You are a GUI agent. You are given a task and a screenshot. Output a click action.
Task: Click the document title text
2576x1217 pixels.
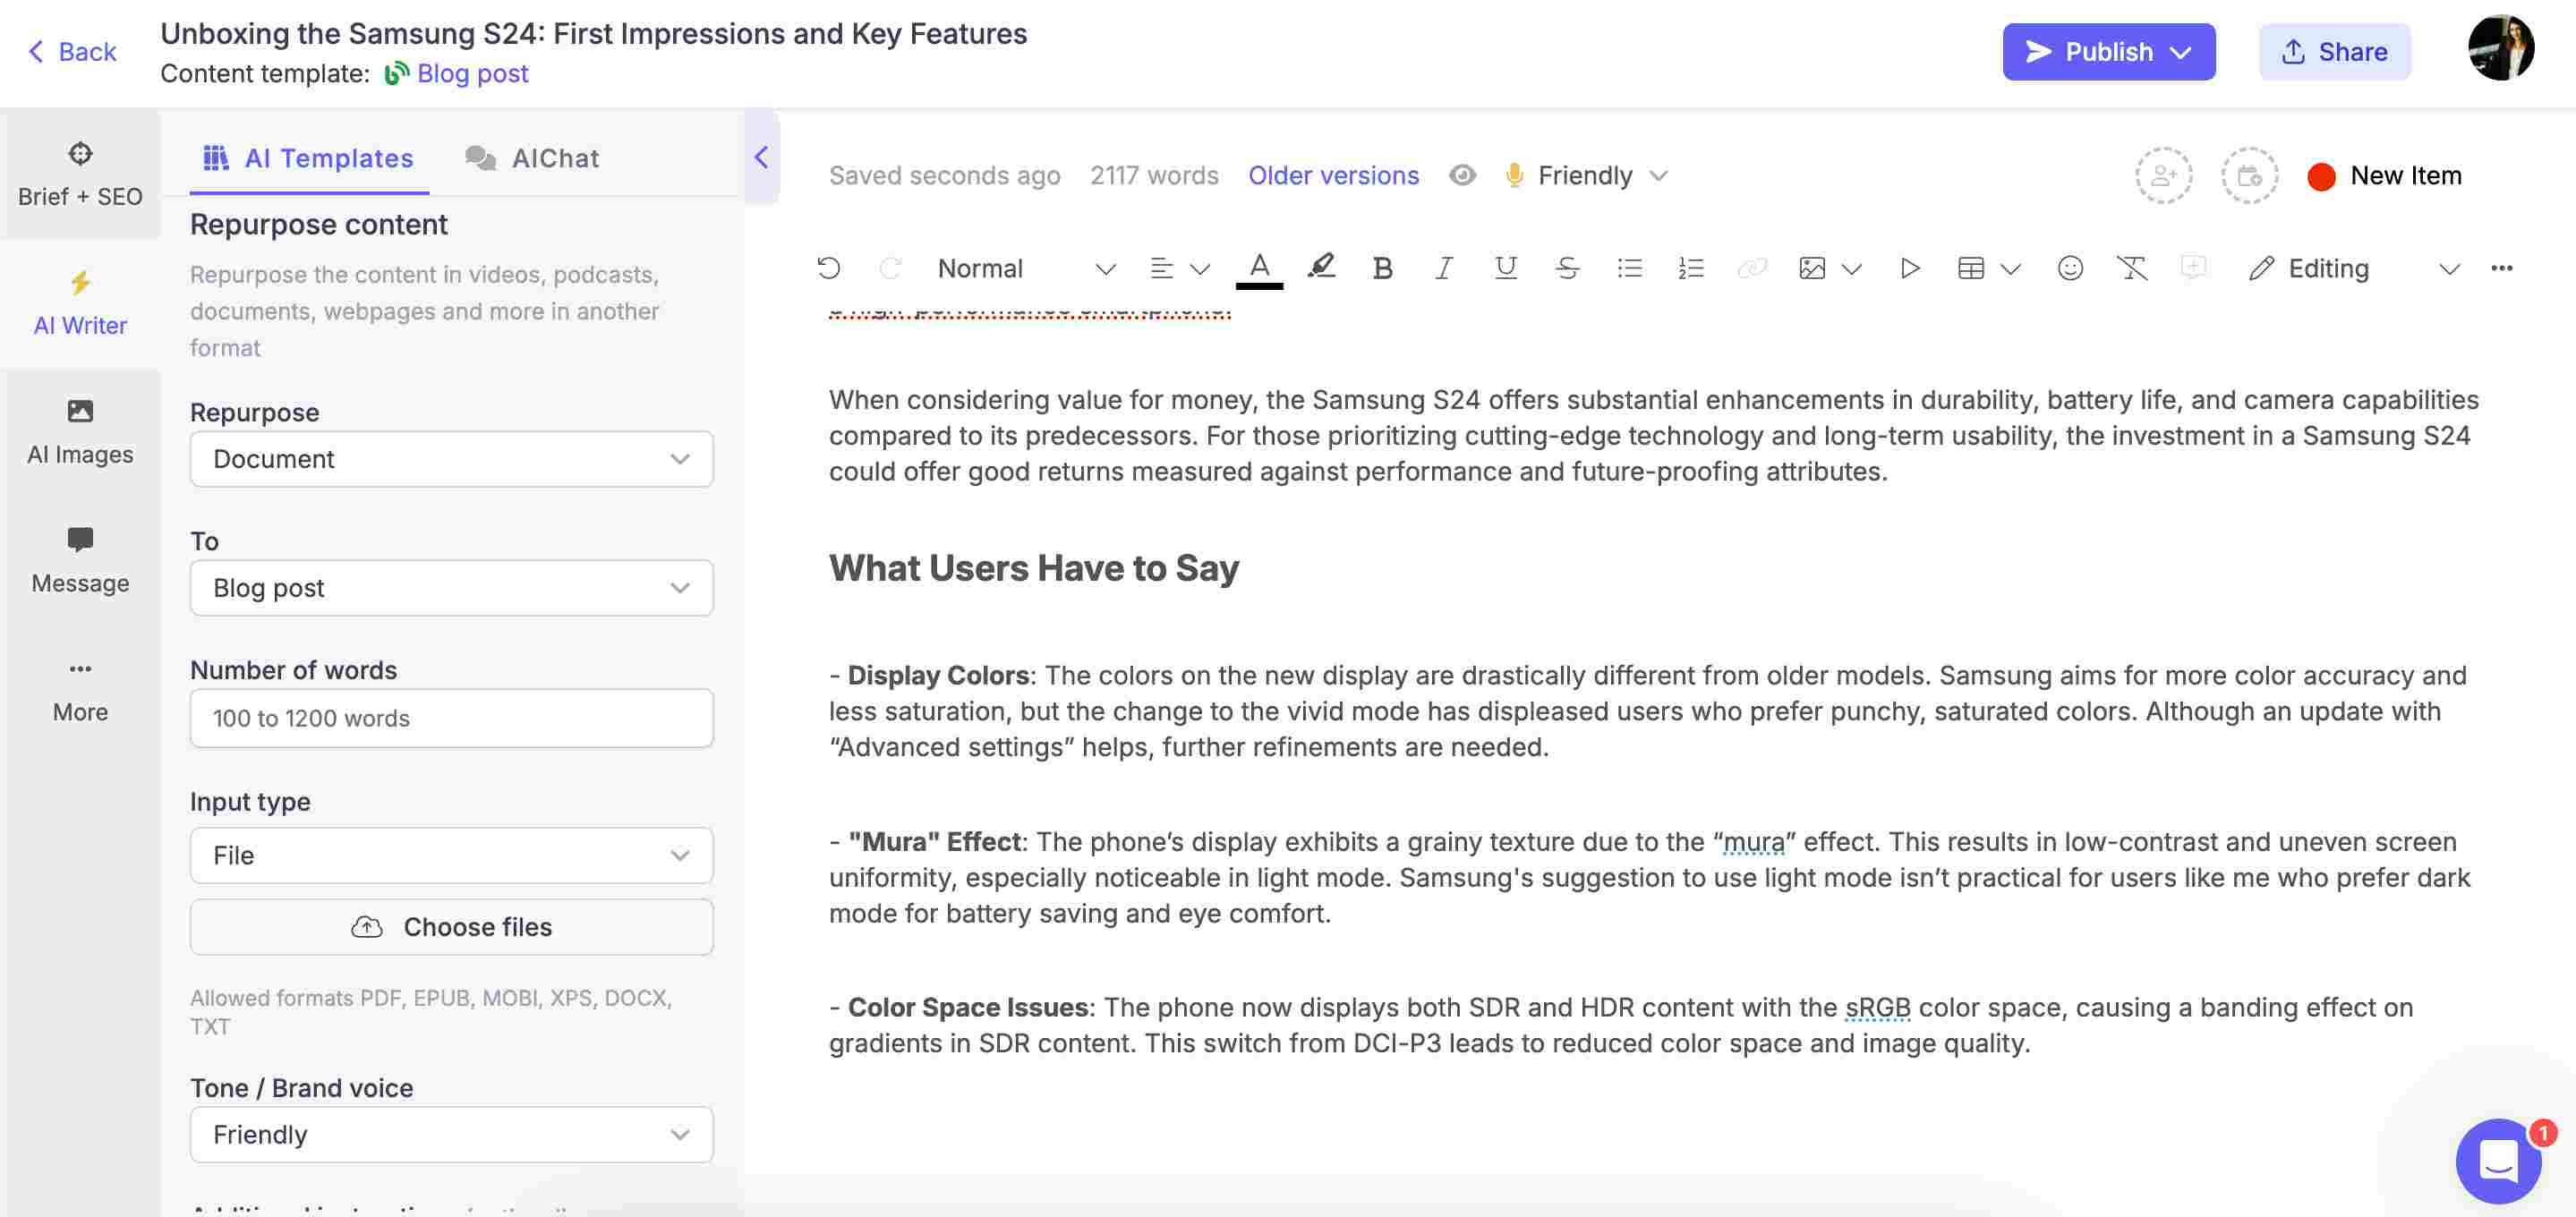(593, 33)
